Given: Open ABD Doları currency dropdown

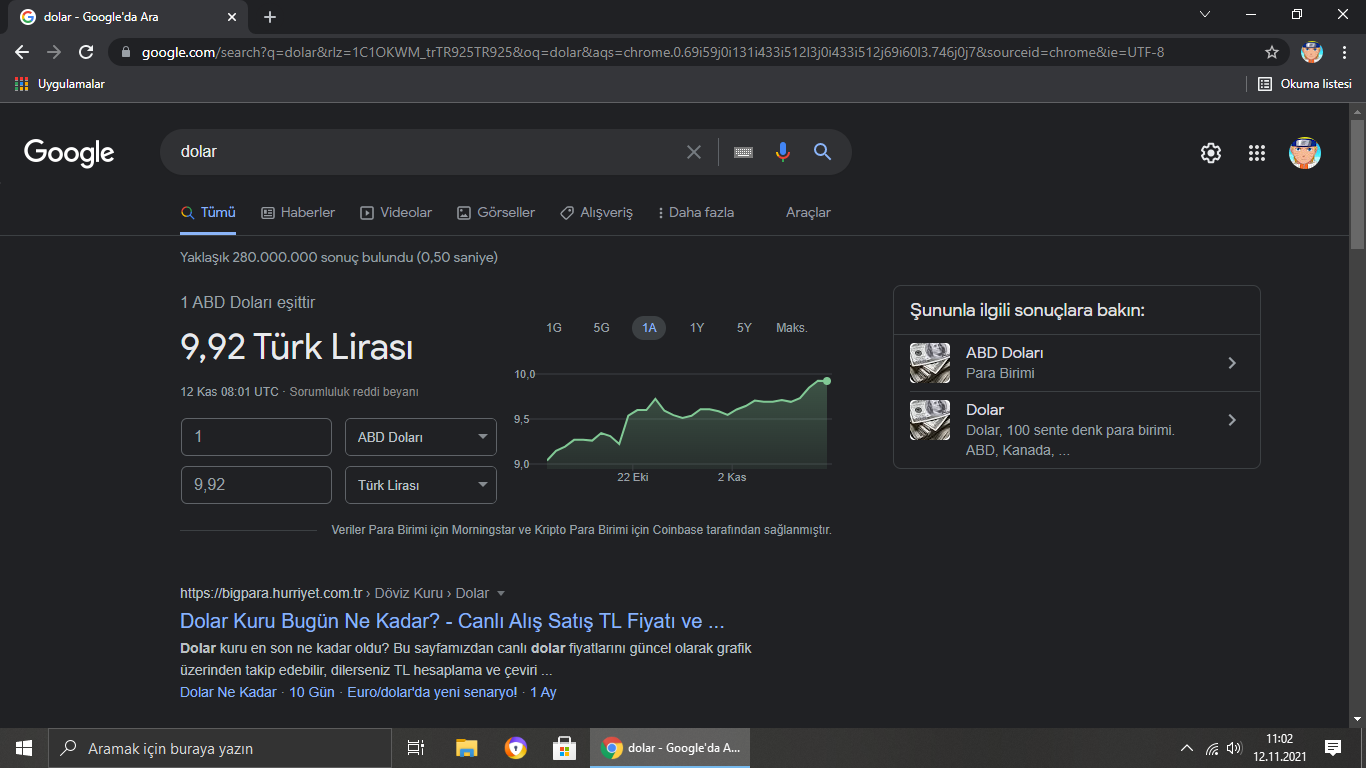Looking at the screenshot, I should [421, 437].
